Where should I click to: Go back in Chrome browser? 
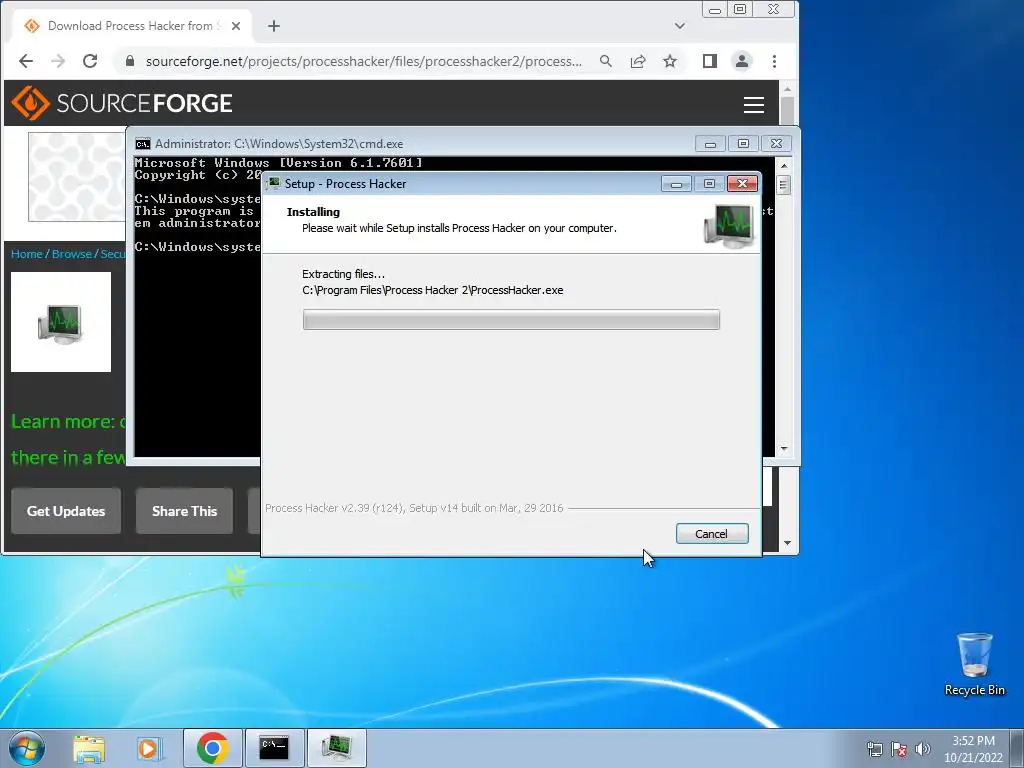pos(25,61)
